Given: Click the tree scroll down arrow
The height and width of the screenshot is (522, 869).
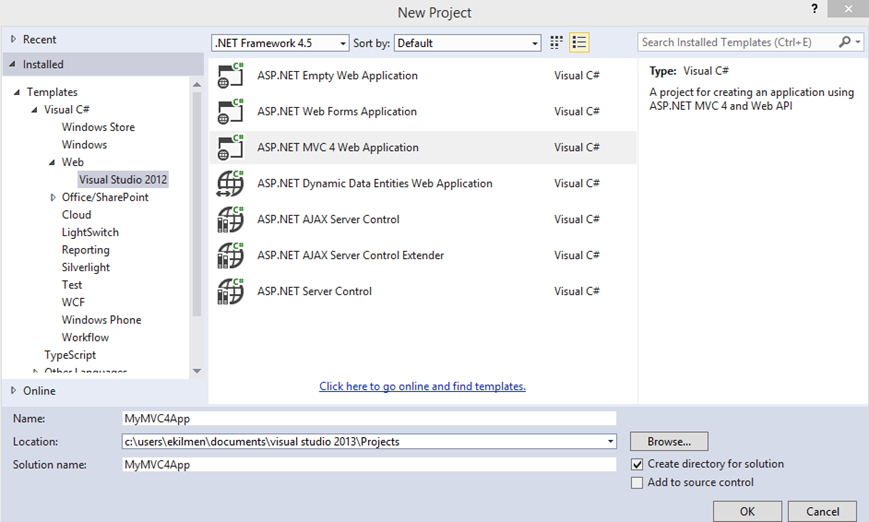Looking at the screenshot, I should click(x=197, y=371).
